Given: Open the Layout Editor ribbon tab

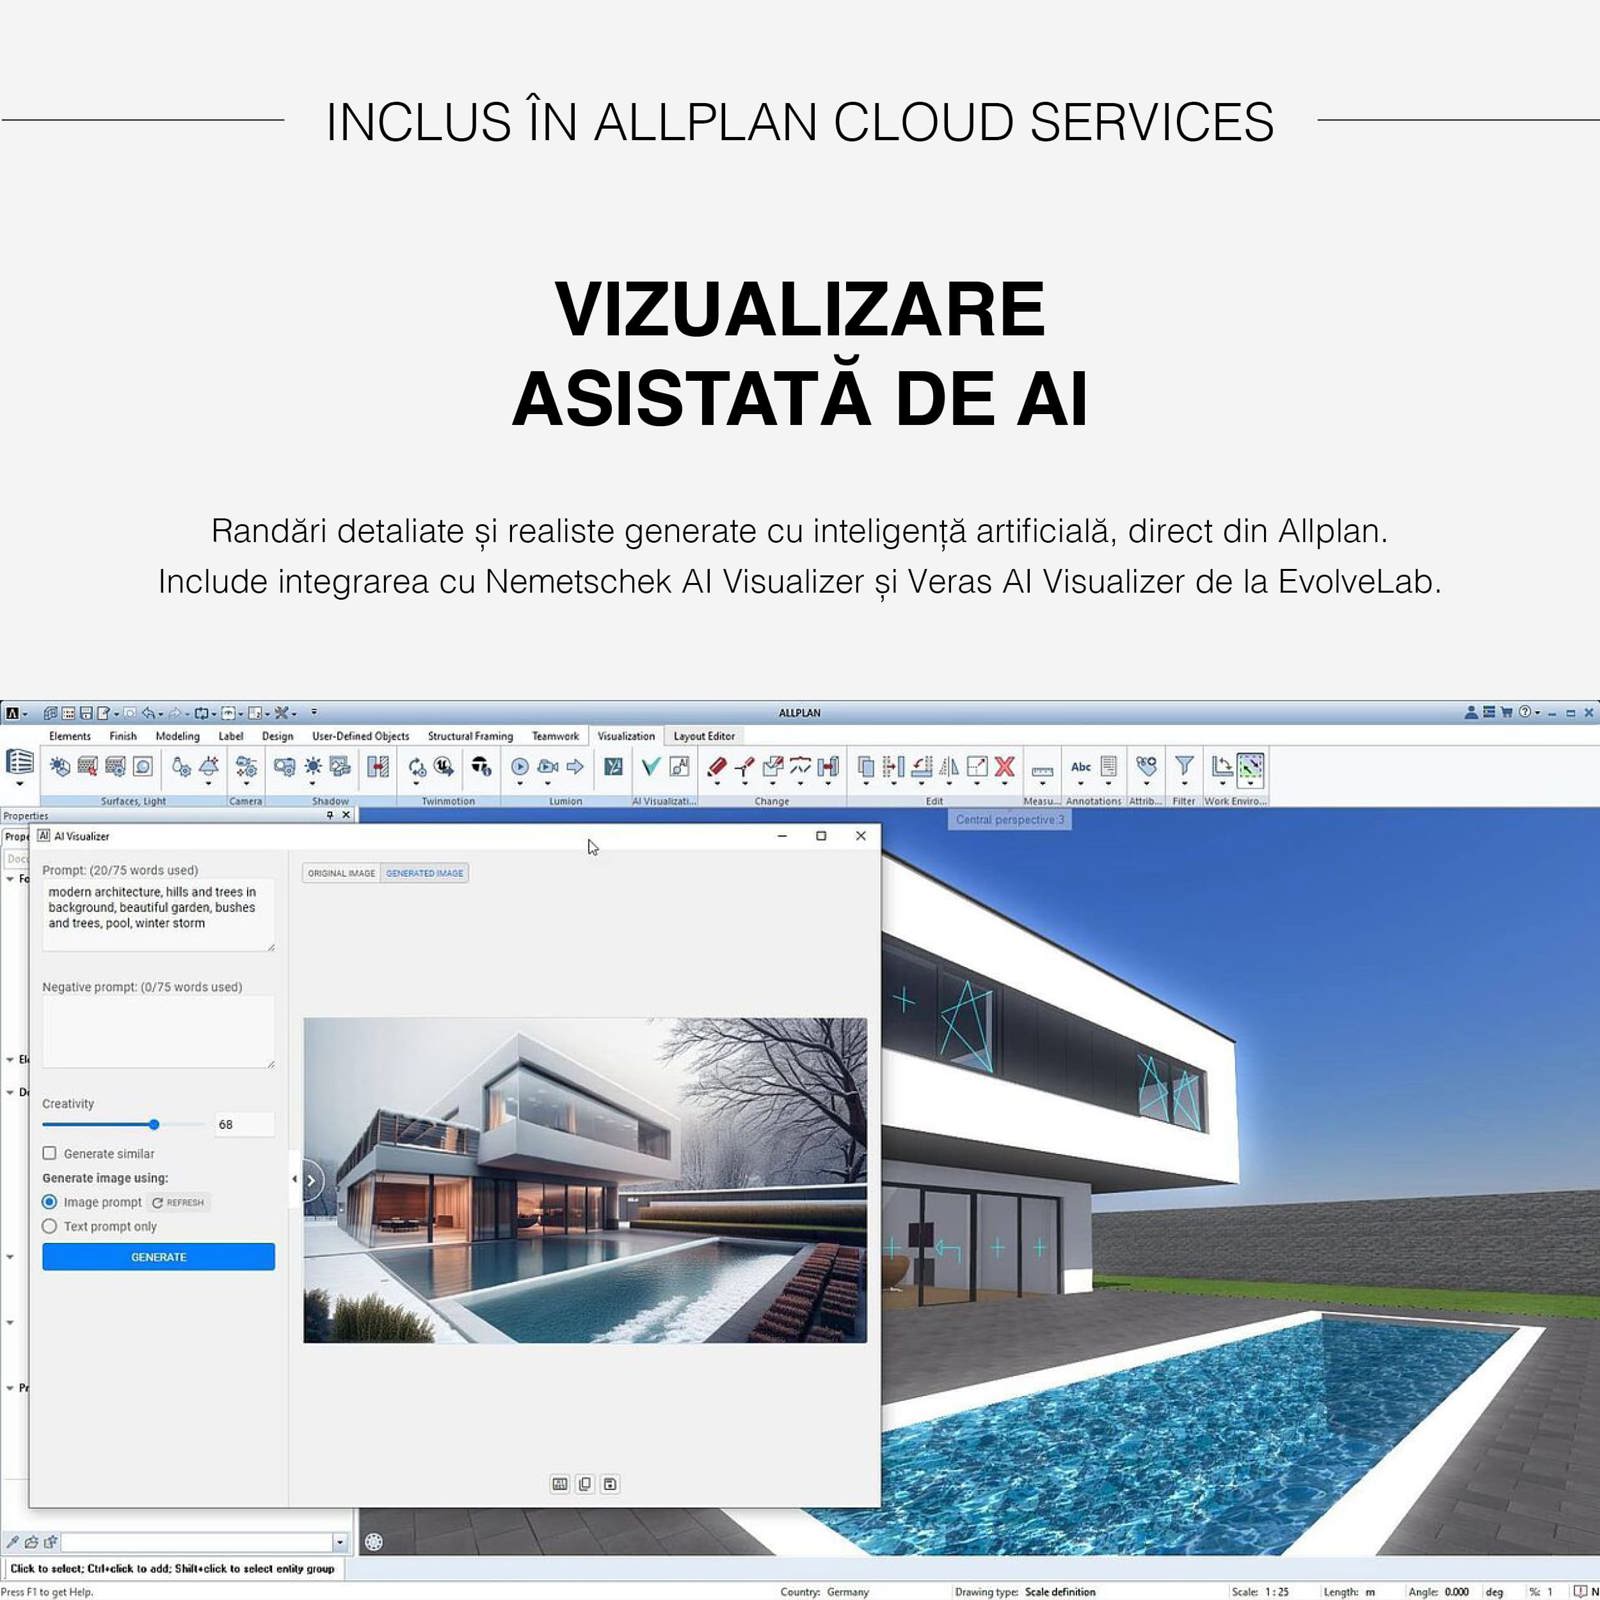Looking at the screenshot, I should click(704, 736).
